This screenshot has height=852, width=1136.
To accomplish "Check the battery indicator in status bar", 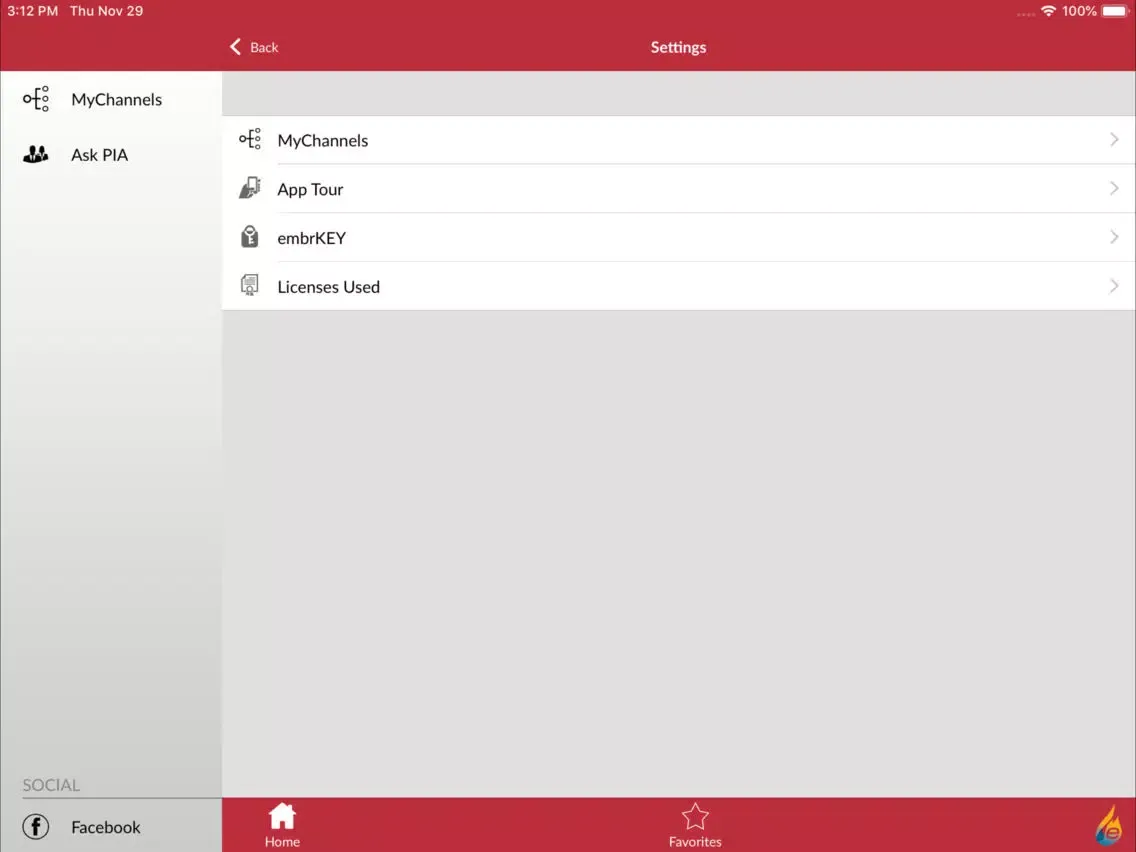I will tap(1114, 11).
